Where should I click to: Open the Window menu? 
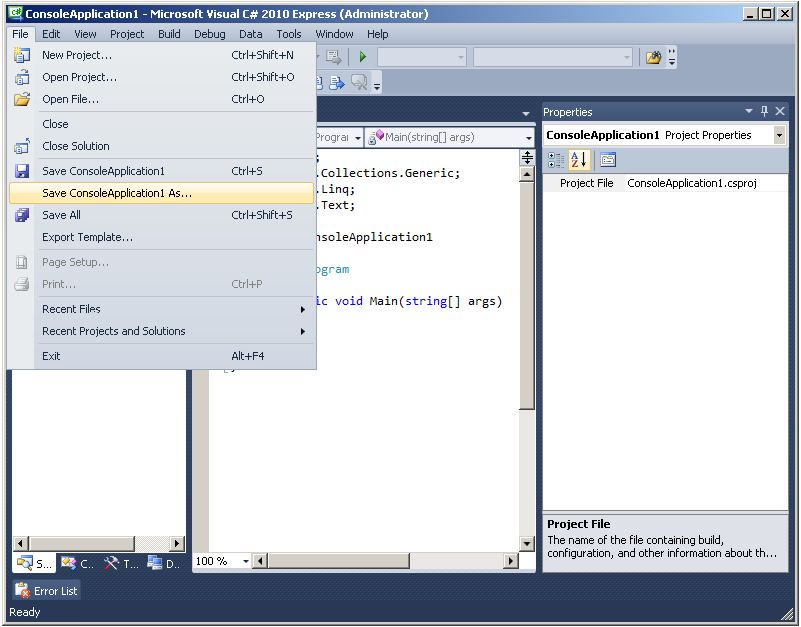334,34
